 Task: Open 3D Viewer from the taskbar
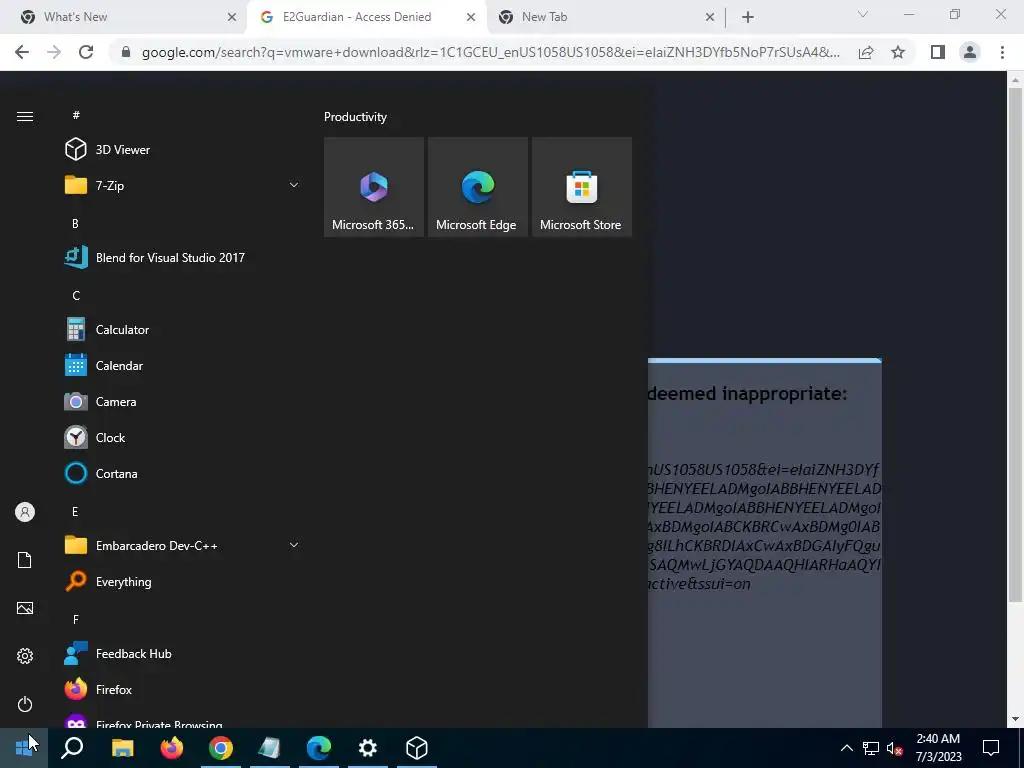click(417, 748)
